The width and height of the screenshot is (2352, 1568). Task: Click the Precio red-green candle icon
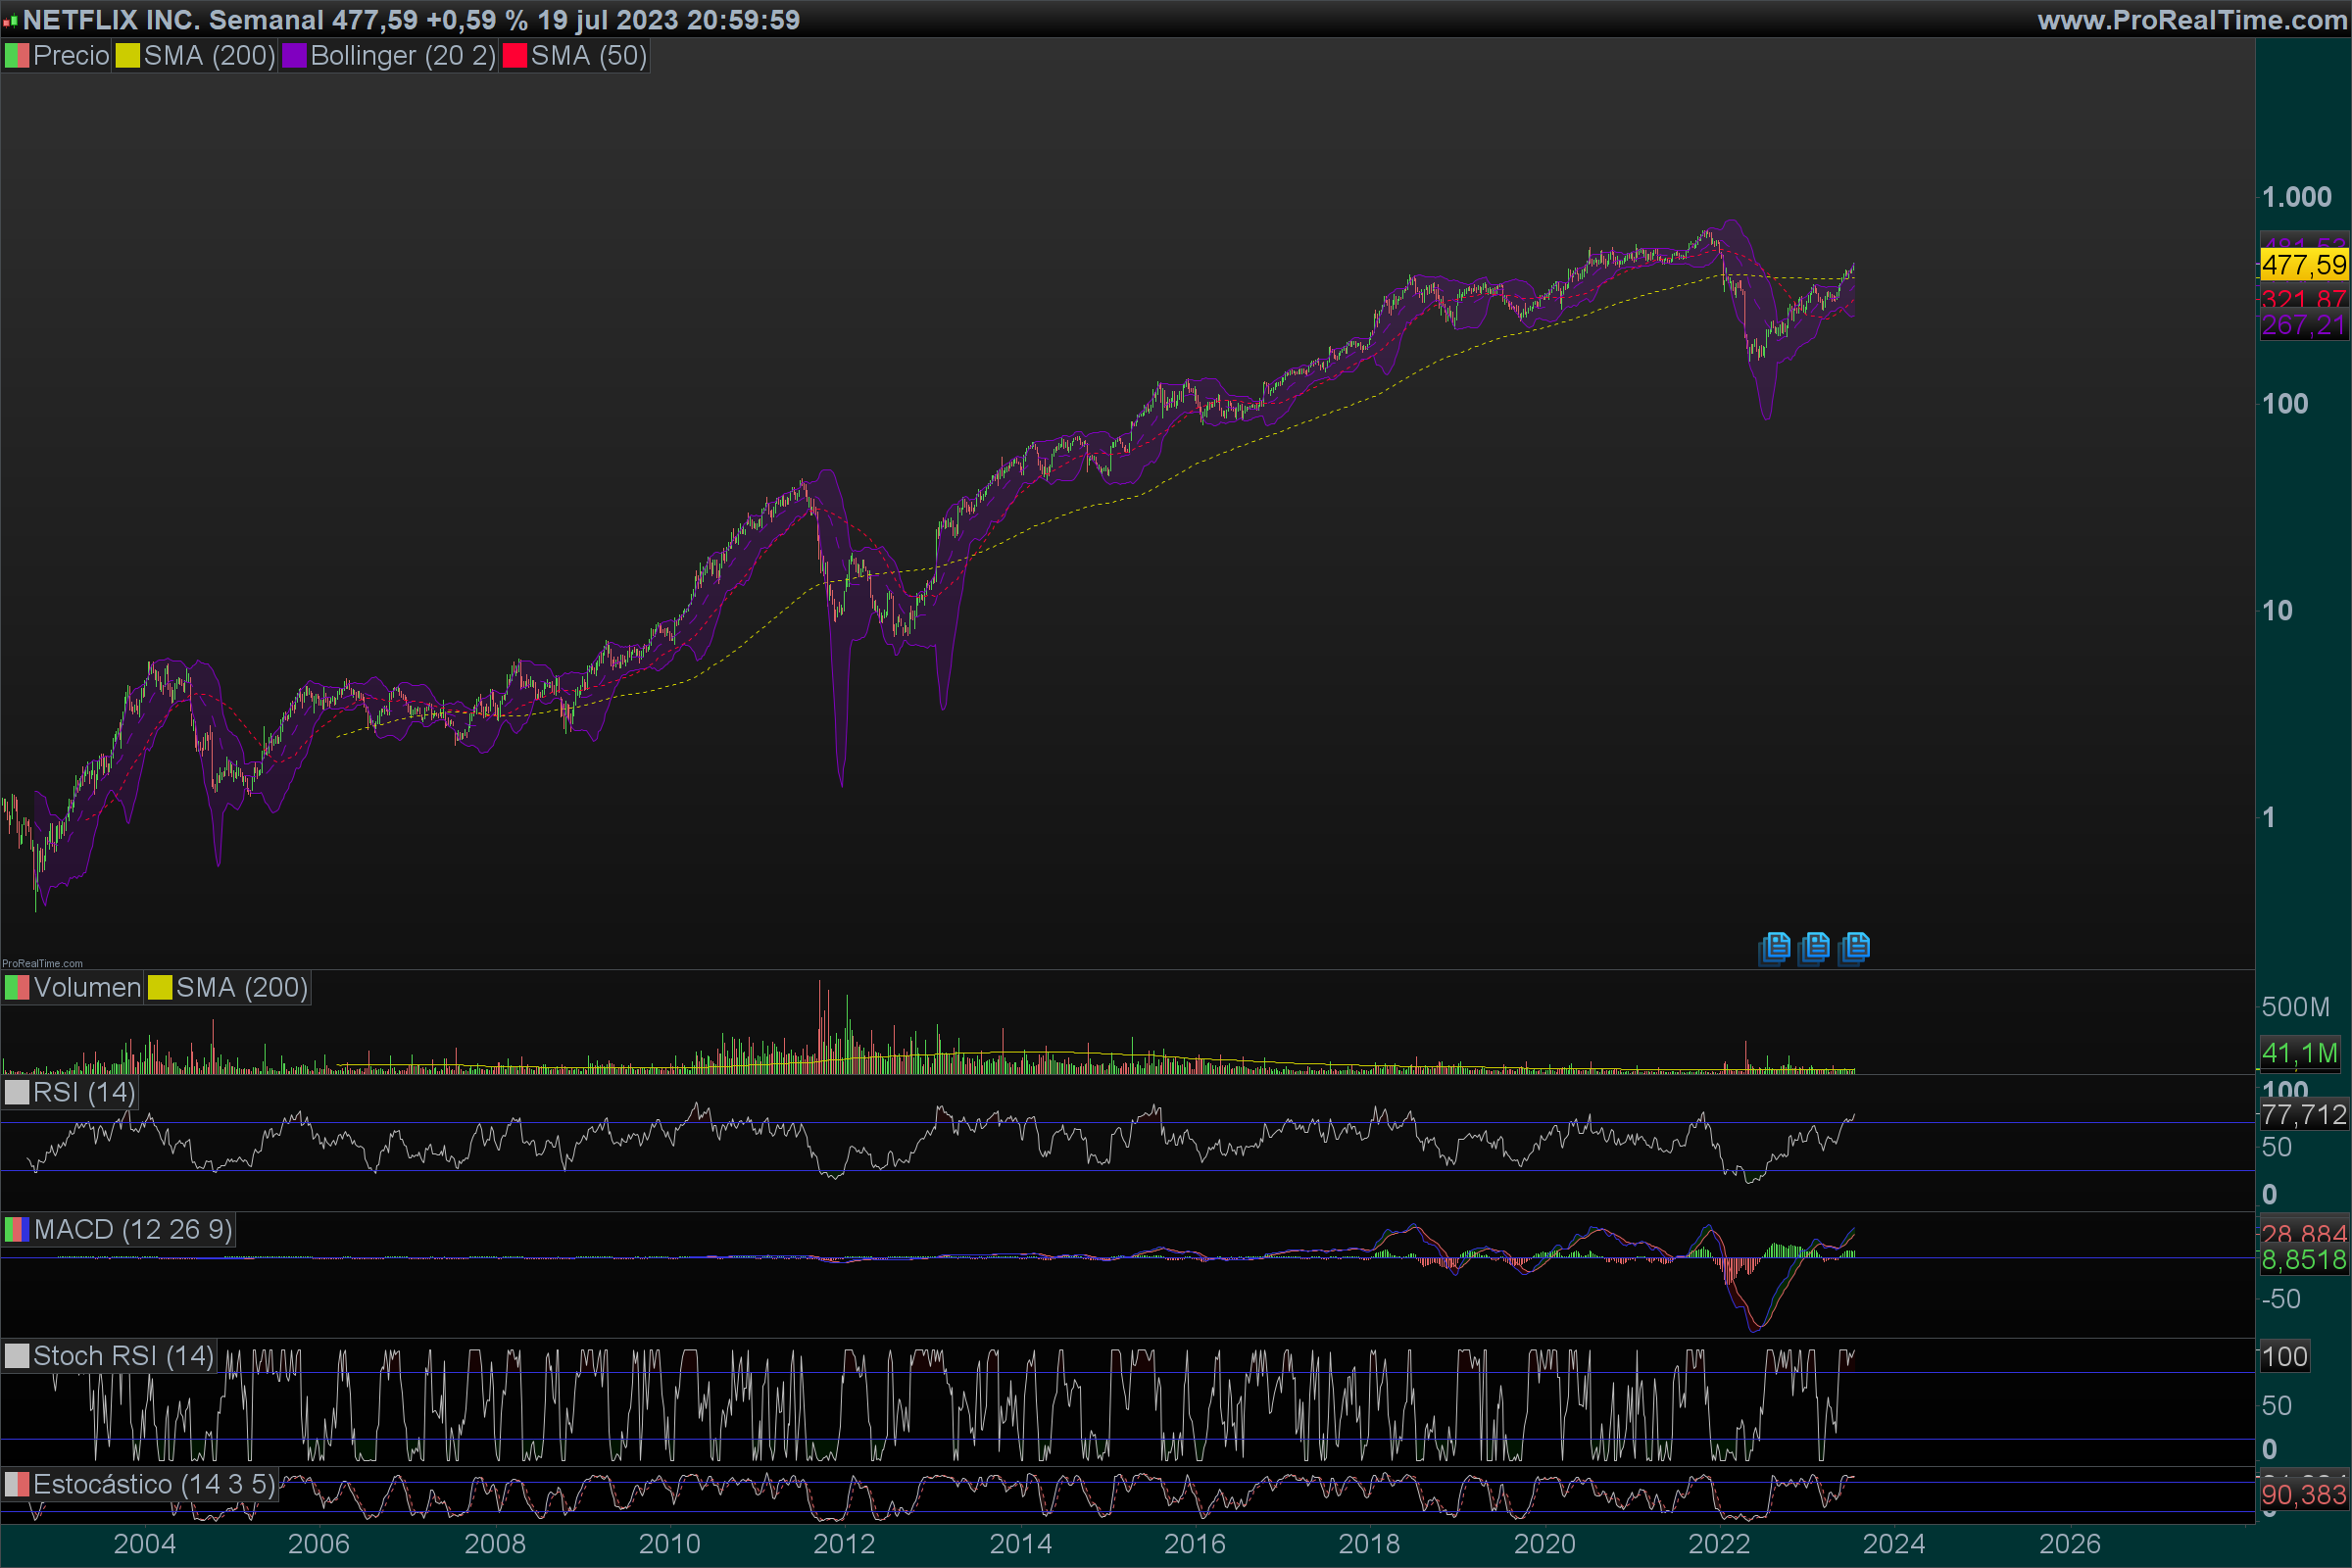[x=17, y=56]
